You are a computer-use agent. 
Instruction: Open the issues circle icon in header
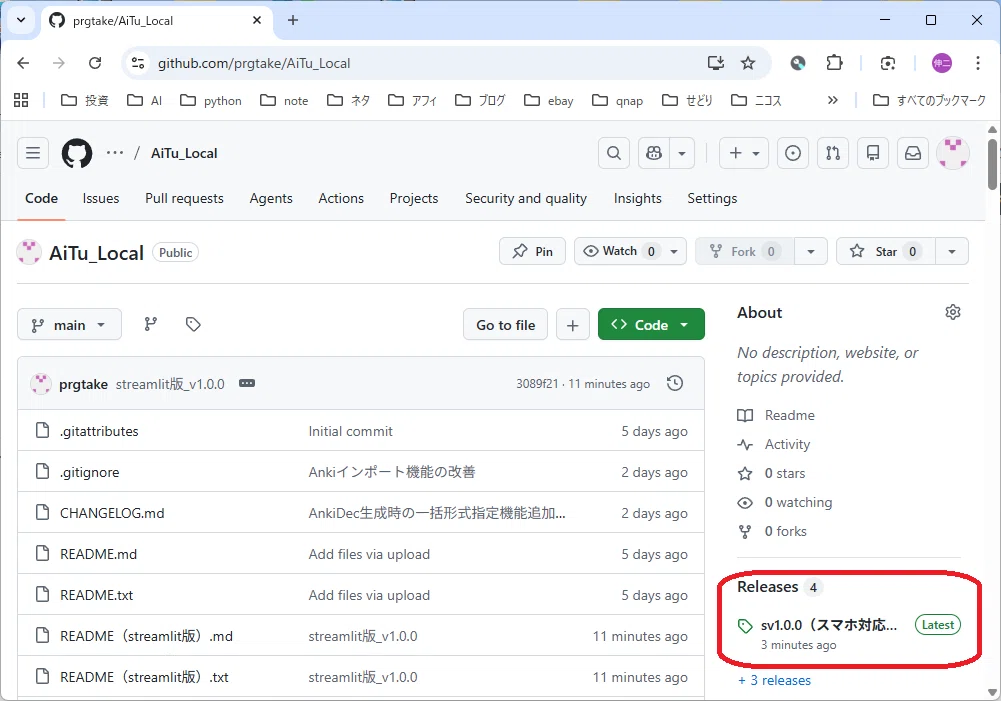coord(793,153)
